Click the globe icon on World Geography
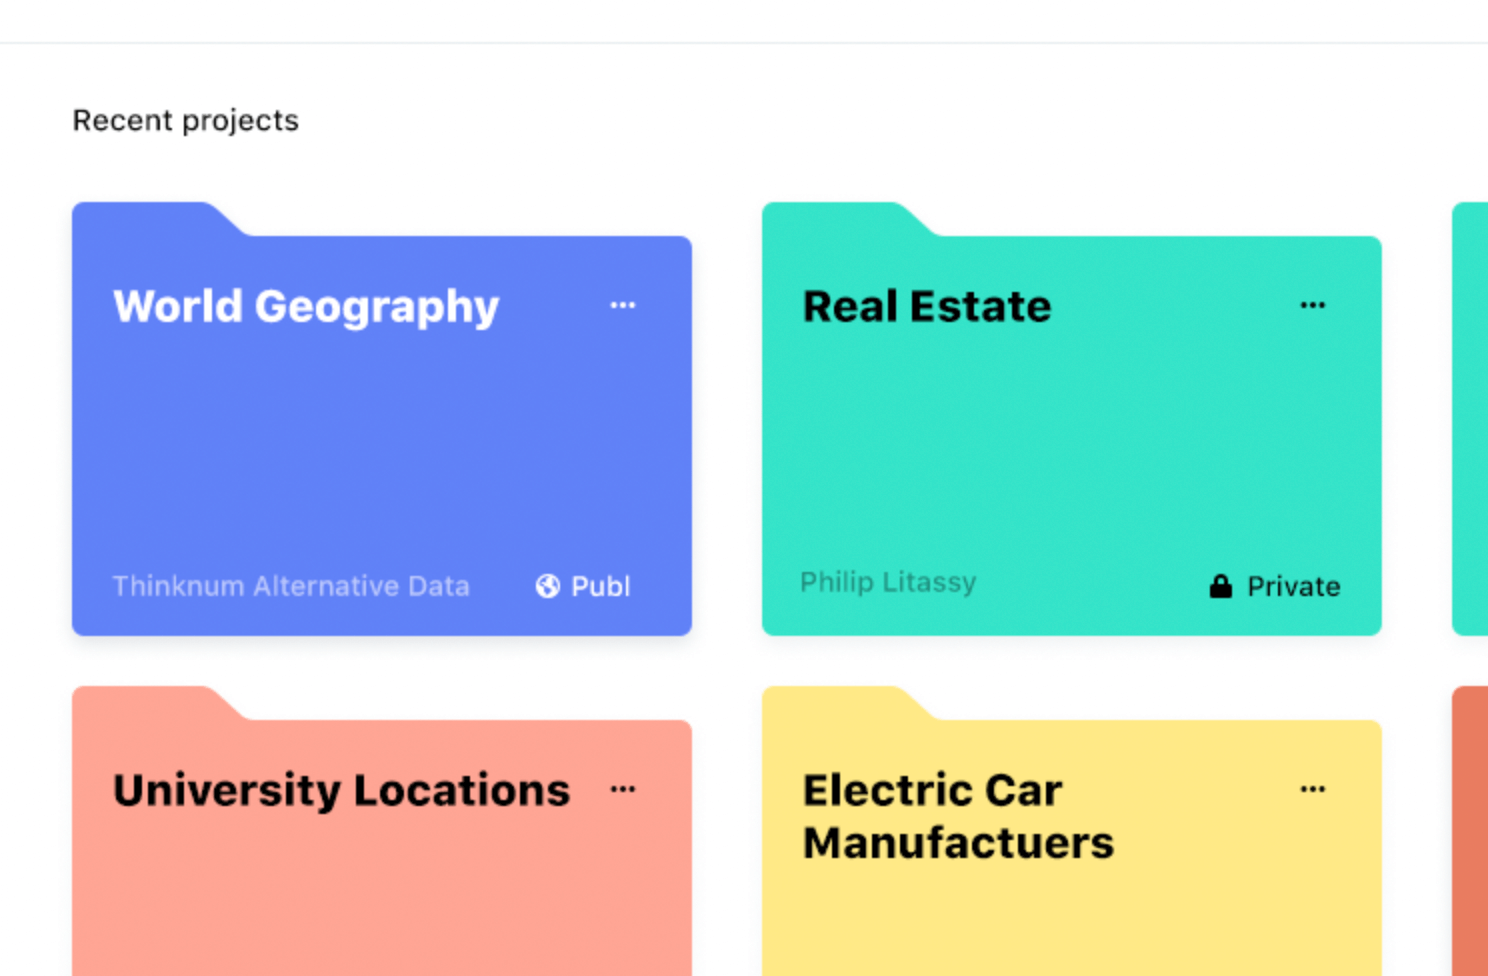 [548, 586]
